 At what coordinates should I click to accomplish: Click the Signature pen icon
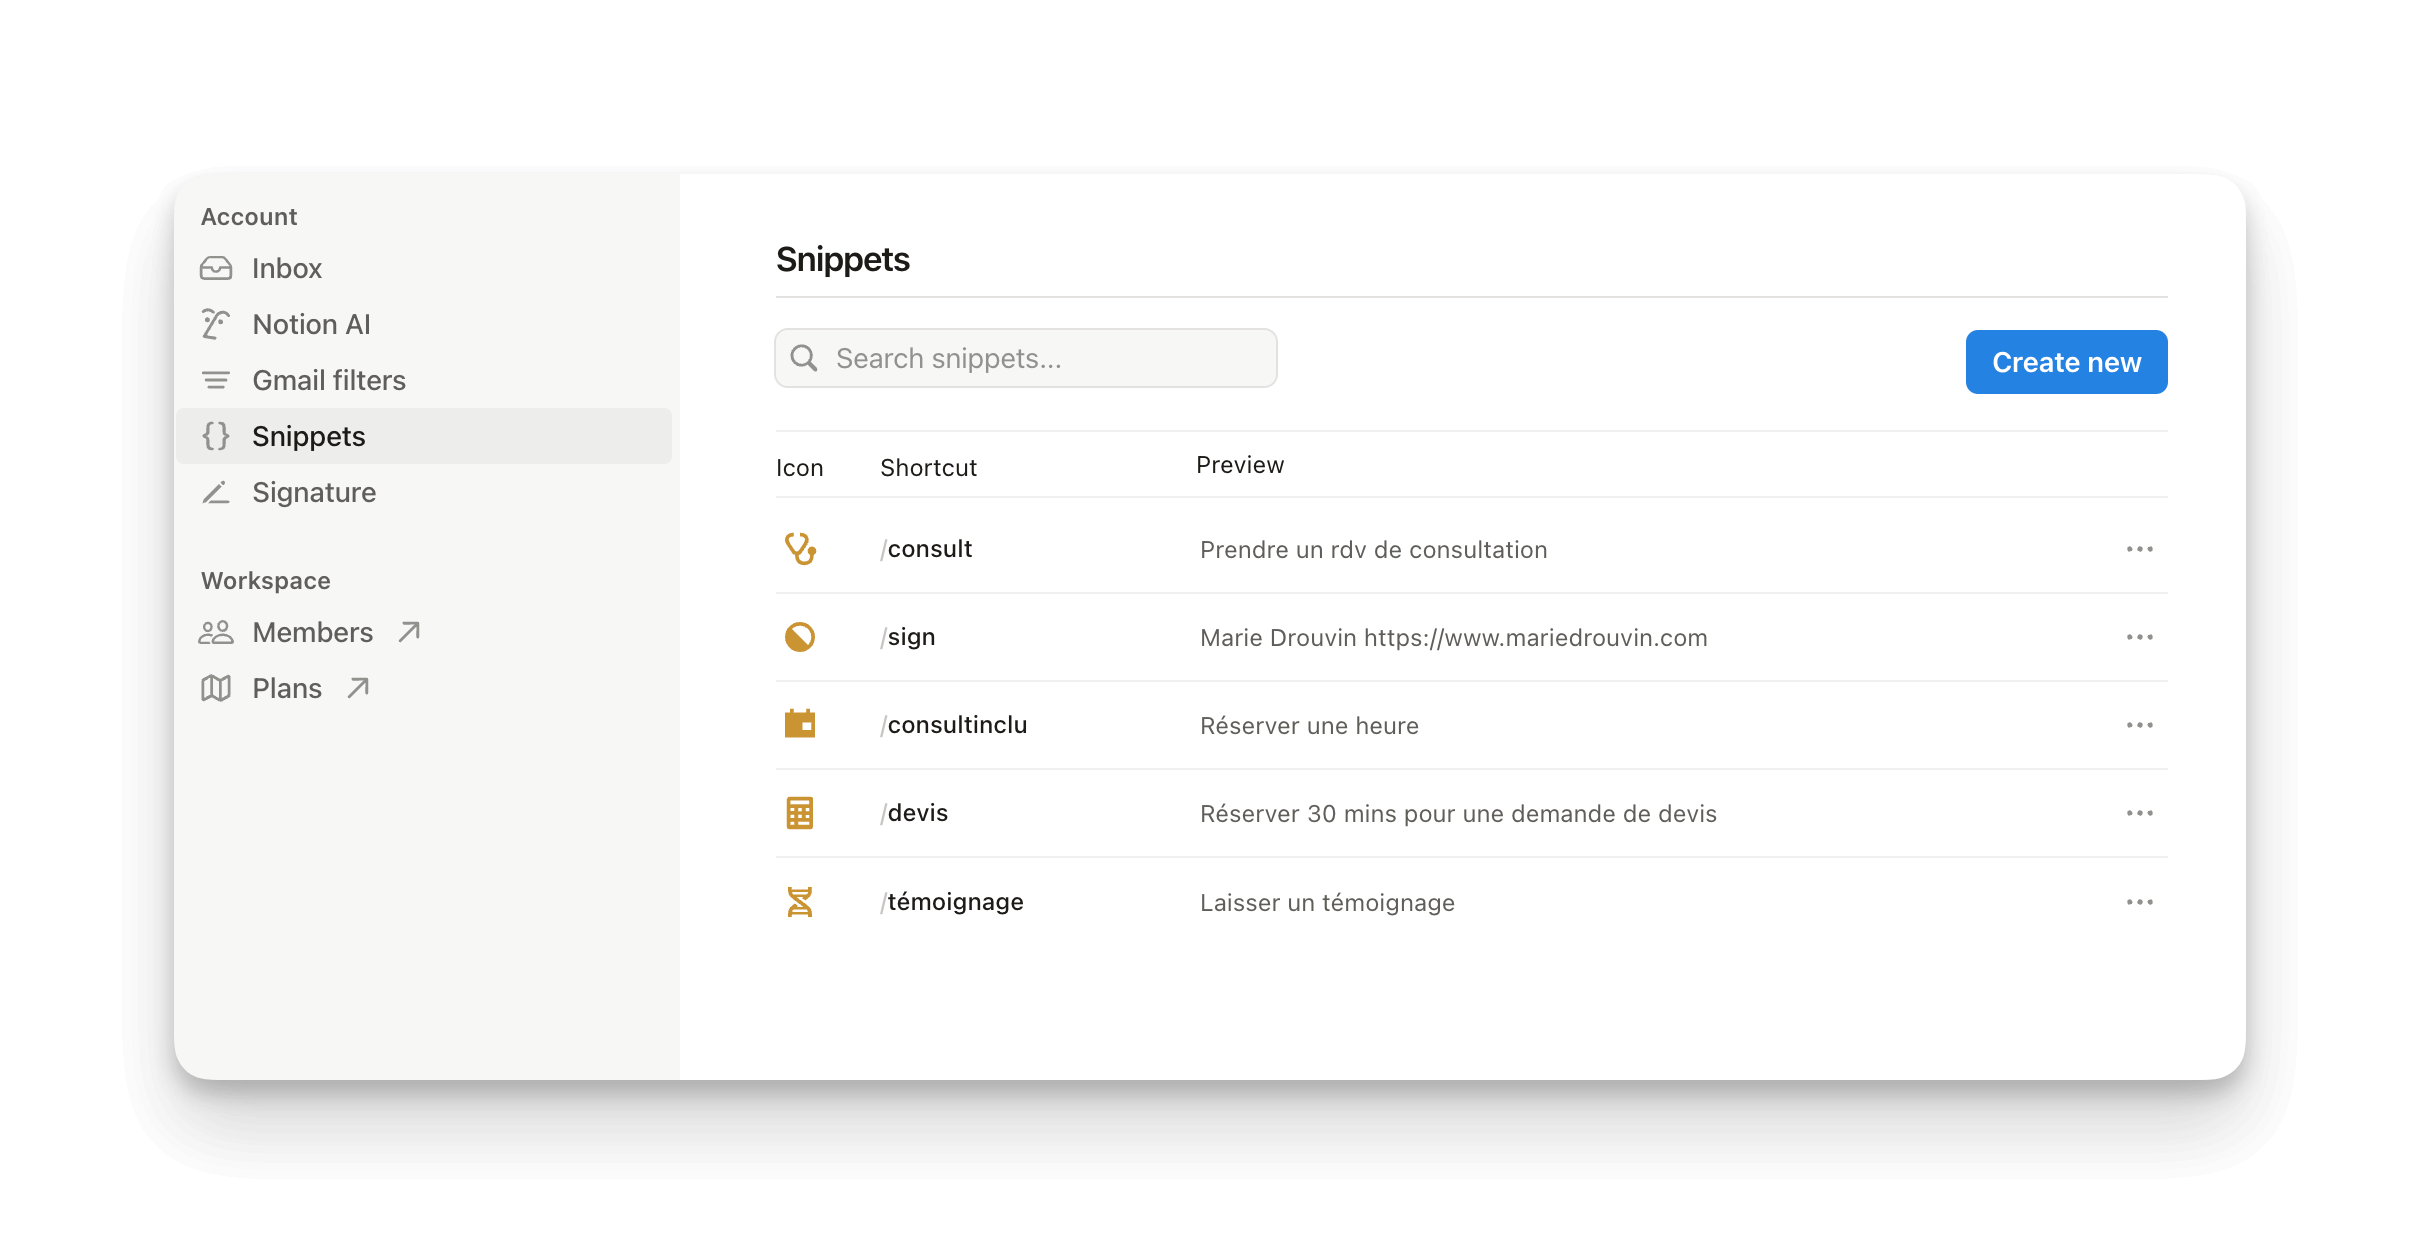coord(215,492)
